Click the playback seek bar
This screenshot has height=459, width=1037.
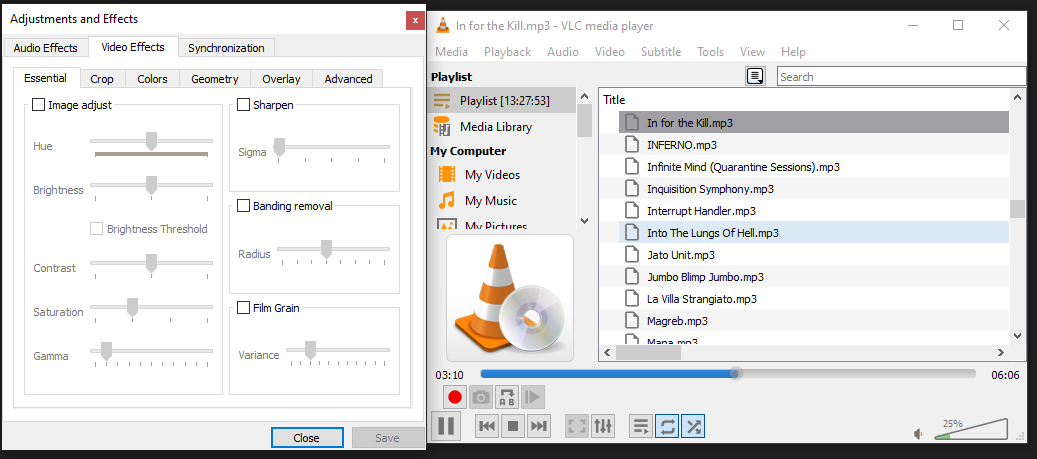[x=727, y=374]
